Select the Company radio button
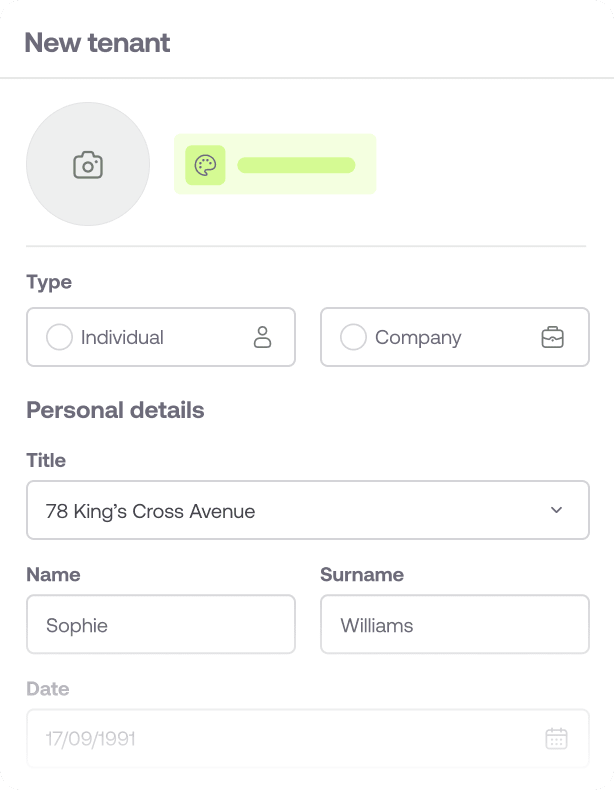 353,337
